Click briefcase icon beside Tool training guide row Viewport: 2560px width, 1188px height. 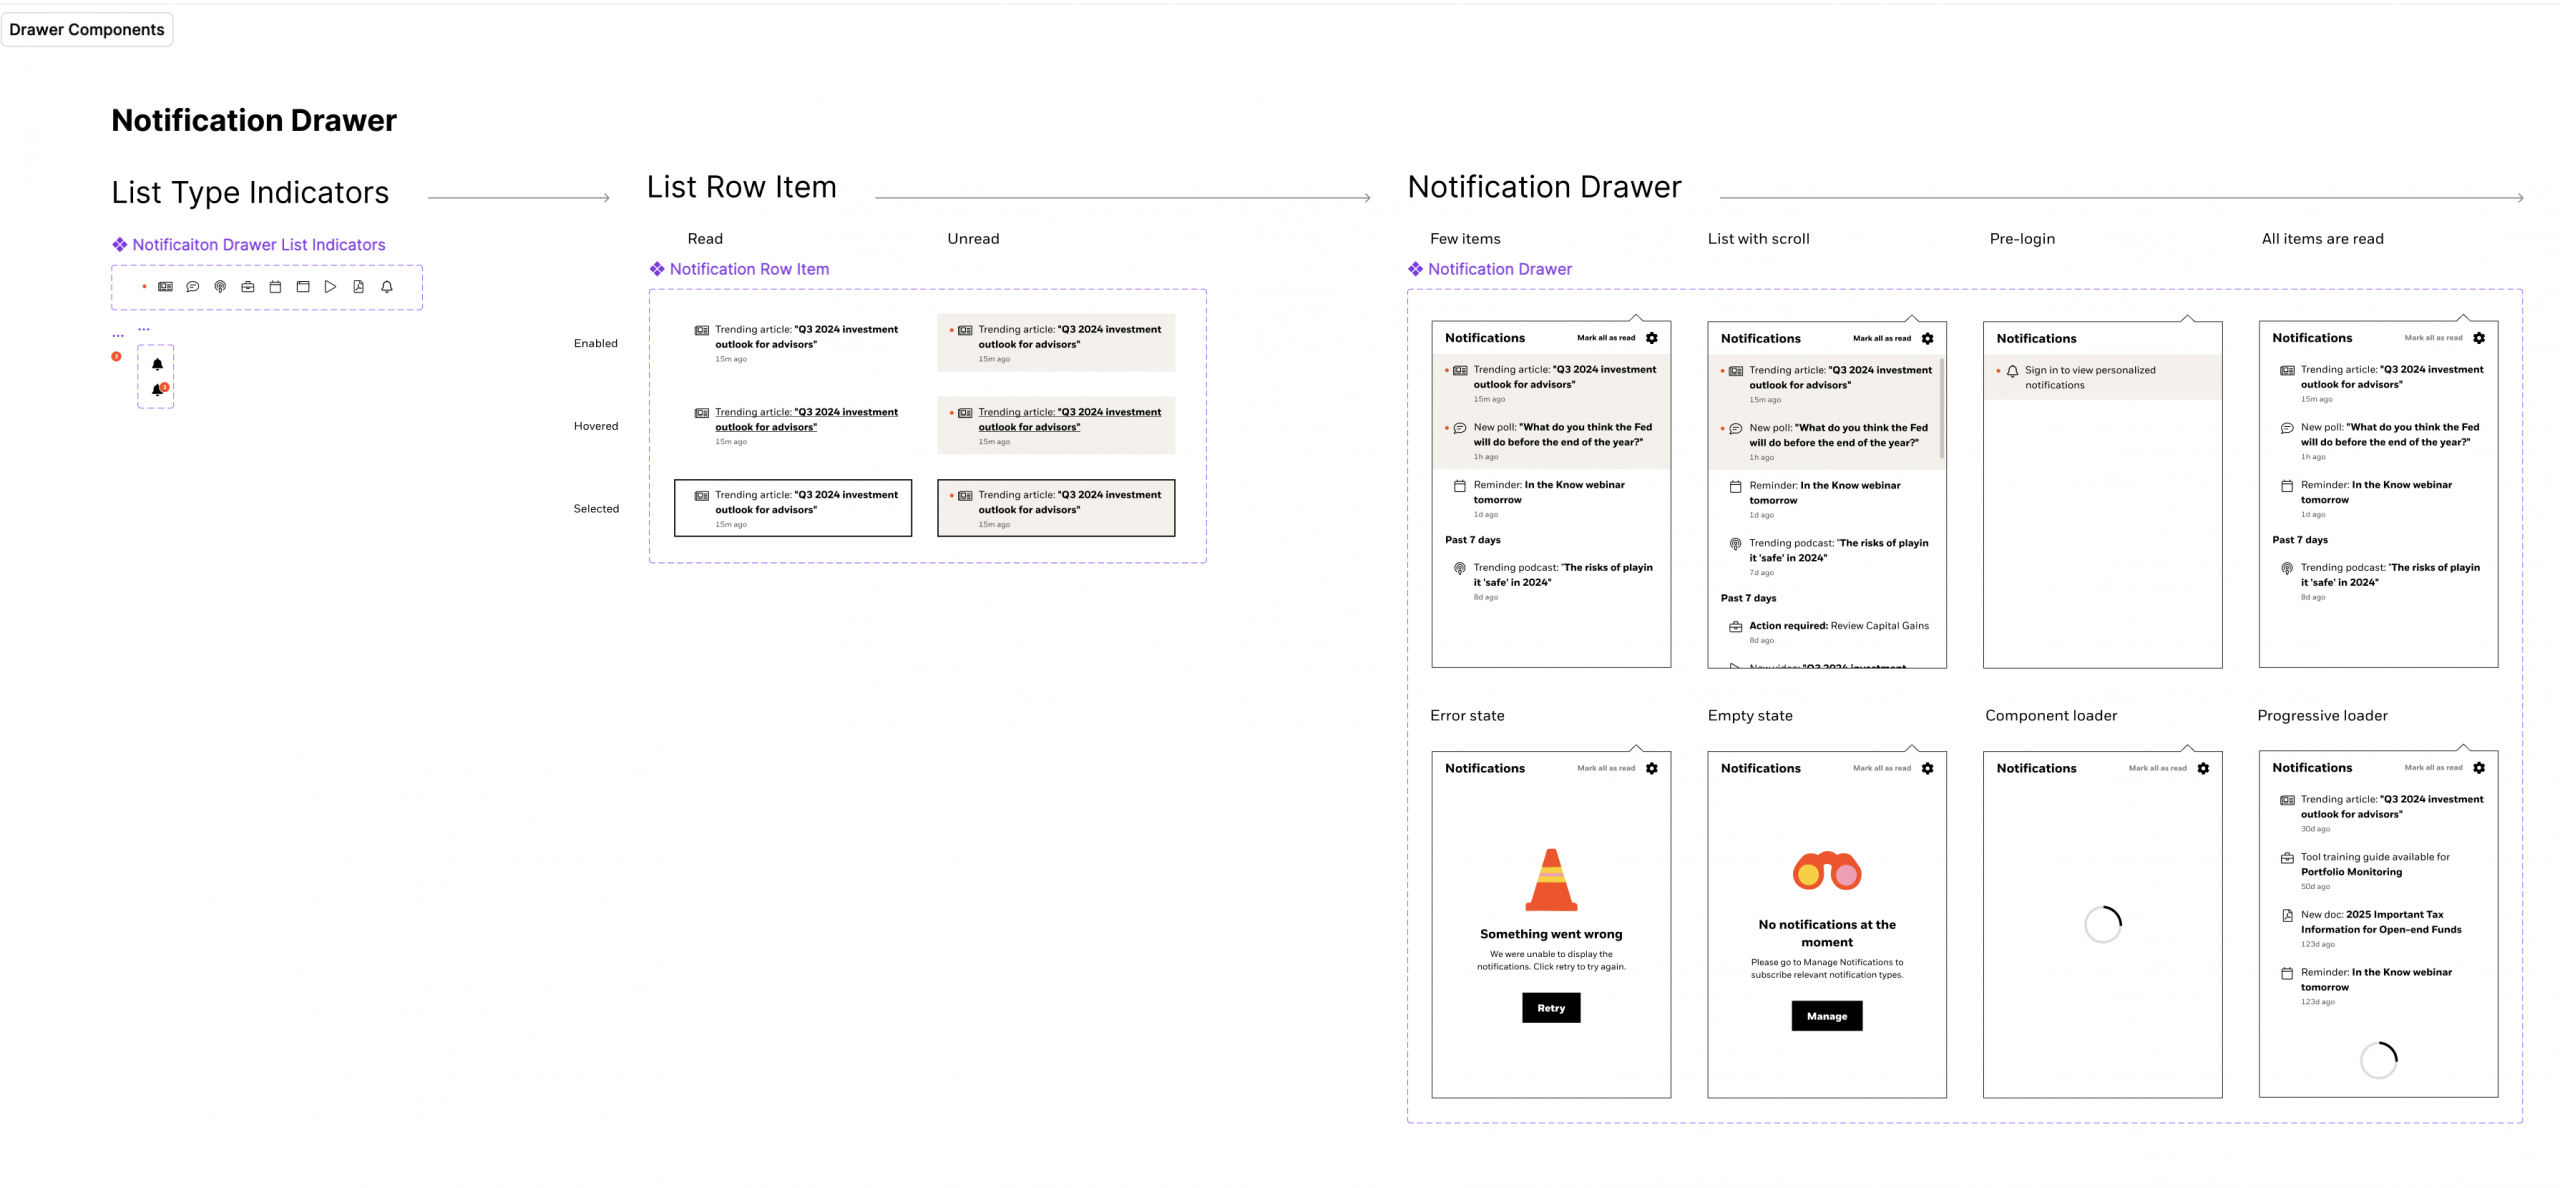pos(2287,858)
